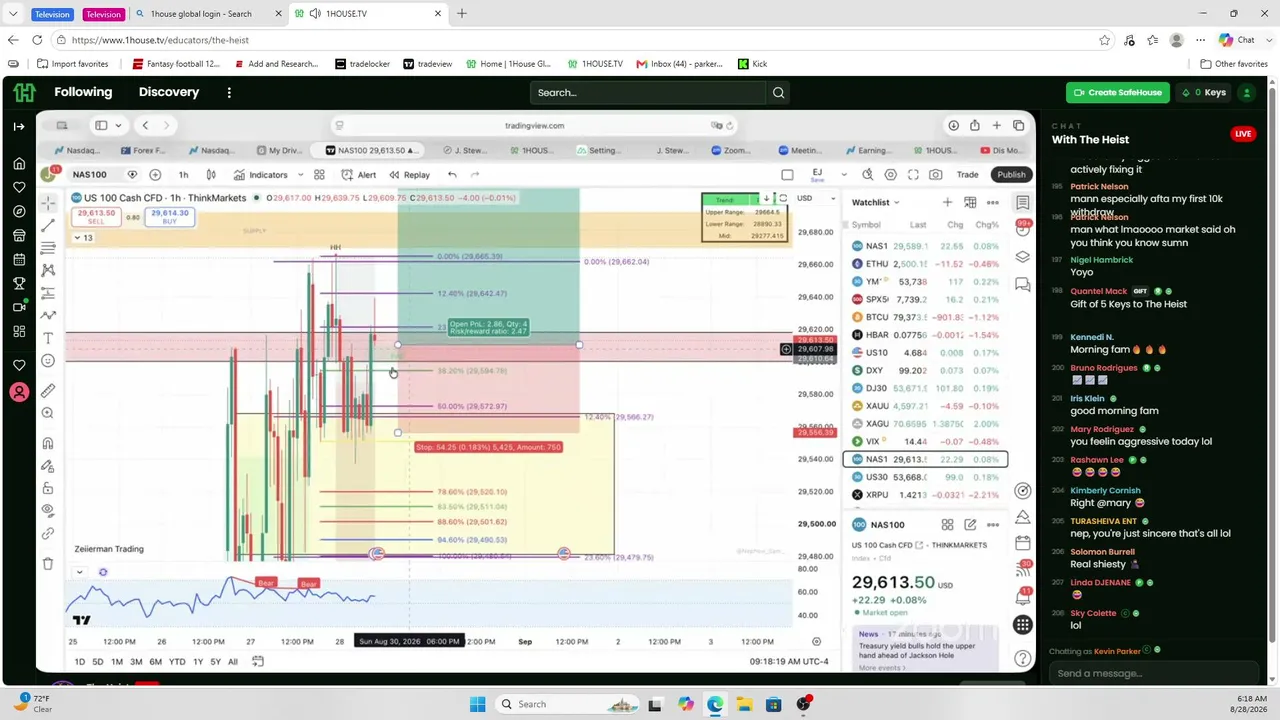This screenshot has width=1280, height=720.
Task: Lock all drawing tools
Action: pyautogui.click(x=48, y=488)
